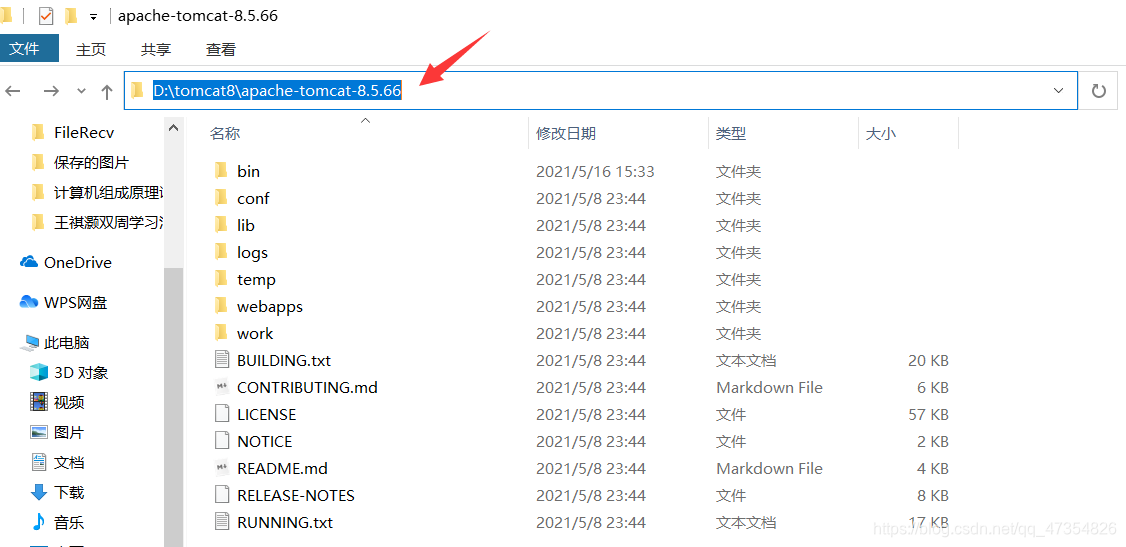Click the CONTRIBUTING.md markdown file icon
This screenshot has height=547, width=1126.
222,388
